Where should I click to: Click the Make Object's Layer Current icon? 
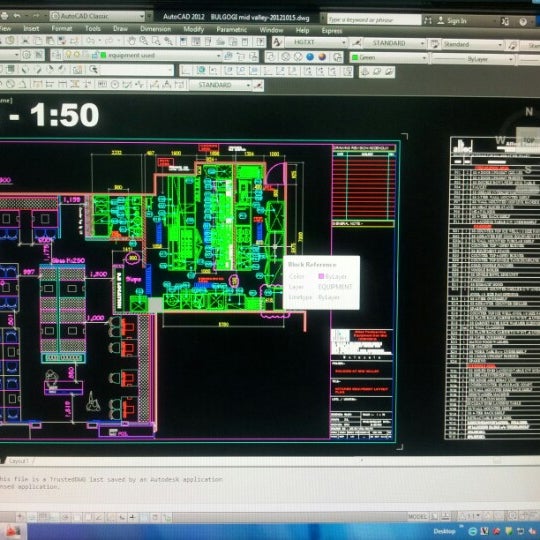(228, 56)
